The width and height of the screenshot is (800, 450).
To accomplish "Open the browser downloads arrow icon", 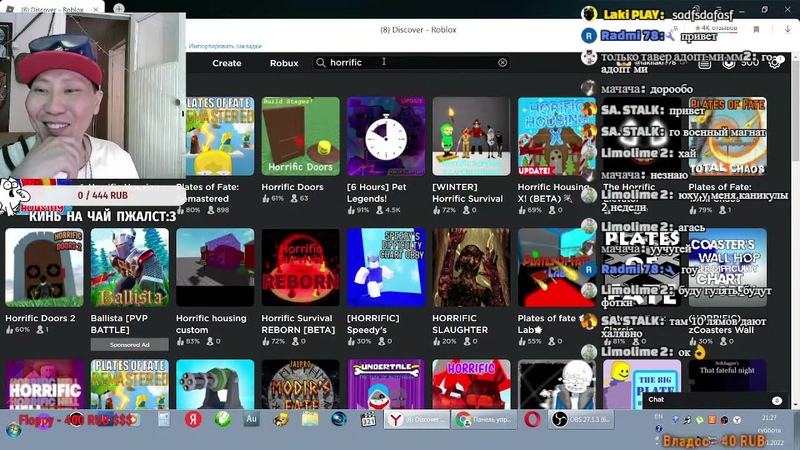I will point(787,30).
